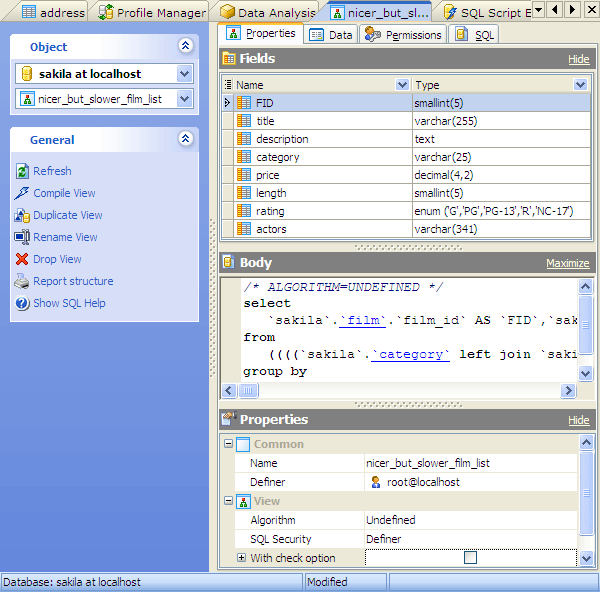The image size is (600, 592).
Task: Click the rating field column icon
Action: coord(244,210)
